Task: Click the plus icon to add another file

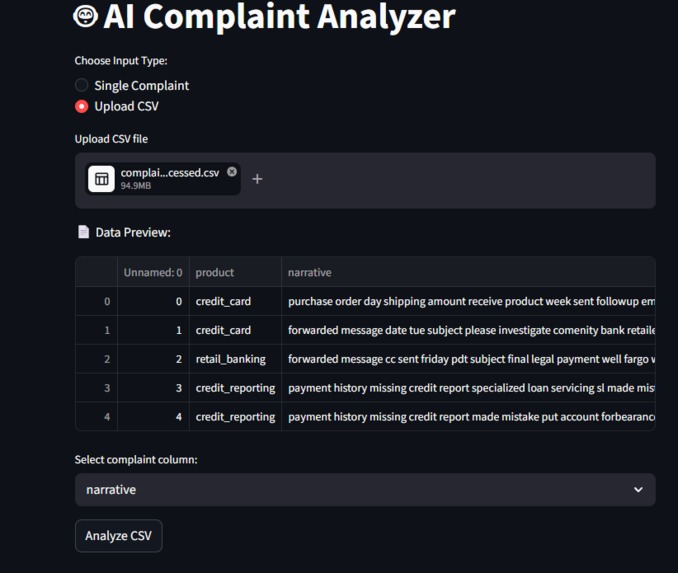Action: pyautogui.click(x=257, y=179)
